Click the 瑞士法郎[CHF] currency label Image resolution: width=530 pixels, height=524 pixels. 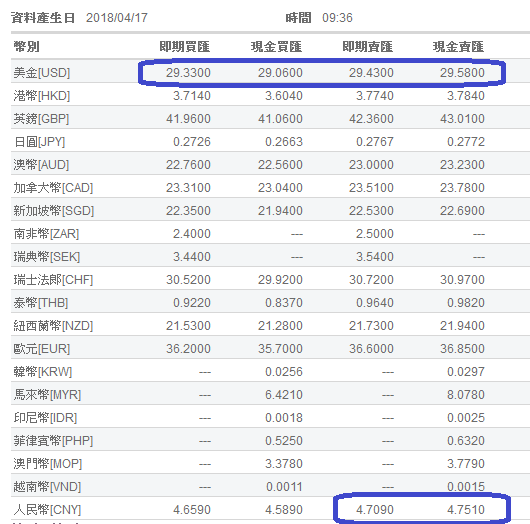53,280
